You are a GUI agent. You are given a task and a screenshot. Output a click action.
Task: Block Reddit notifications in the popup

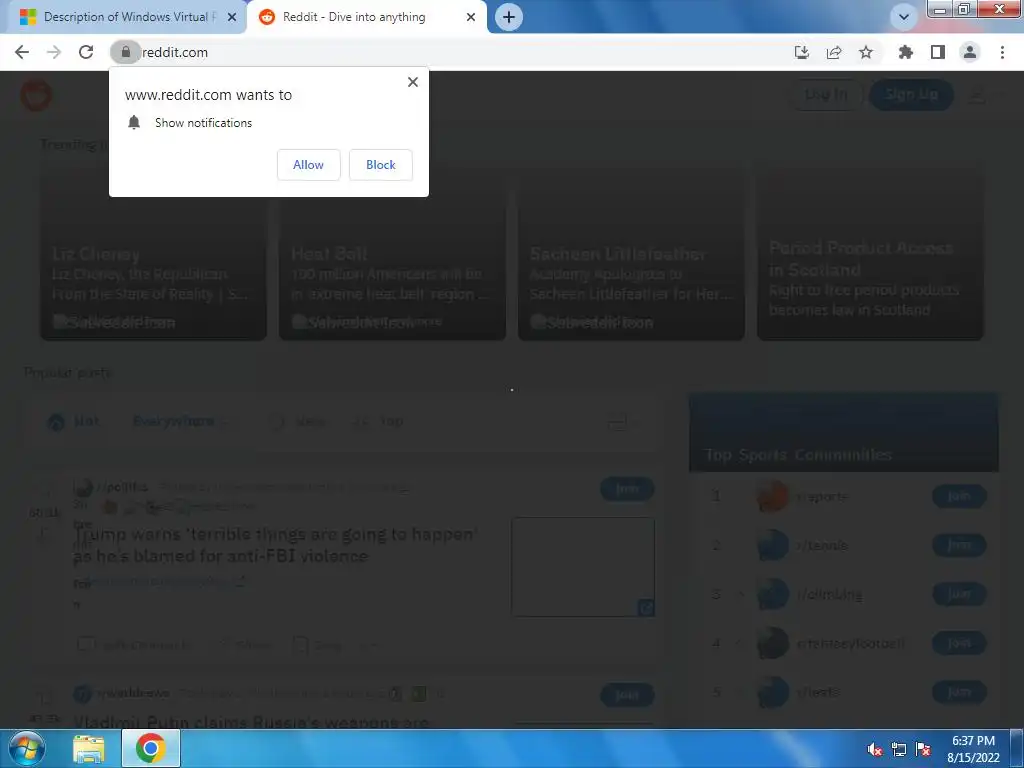click(x=381, y=165)
